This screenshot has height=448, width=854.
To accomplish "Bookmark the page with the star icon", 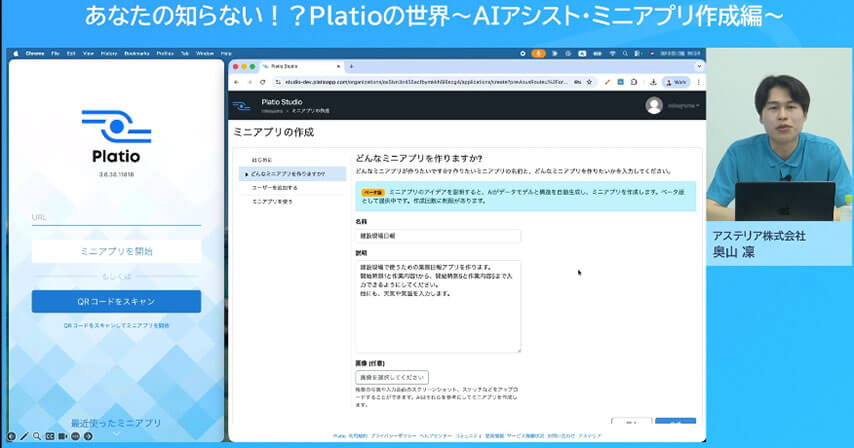I will tap(589, 82).
